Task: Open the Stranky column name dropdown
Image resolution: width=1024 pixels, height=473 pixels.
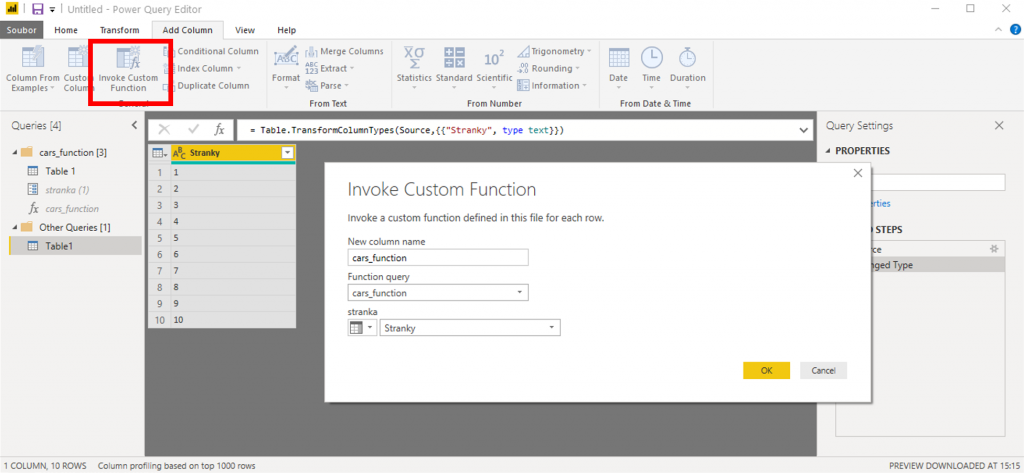Action: tap(470, 328)
